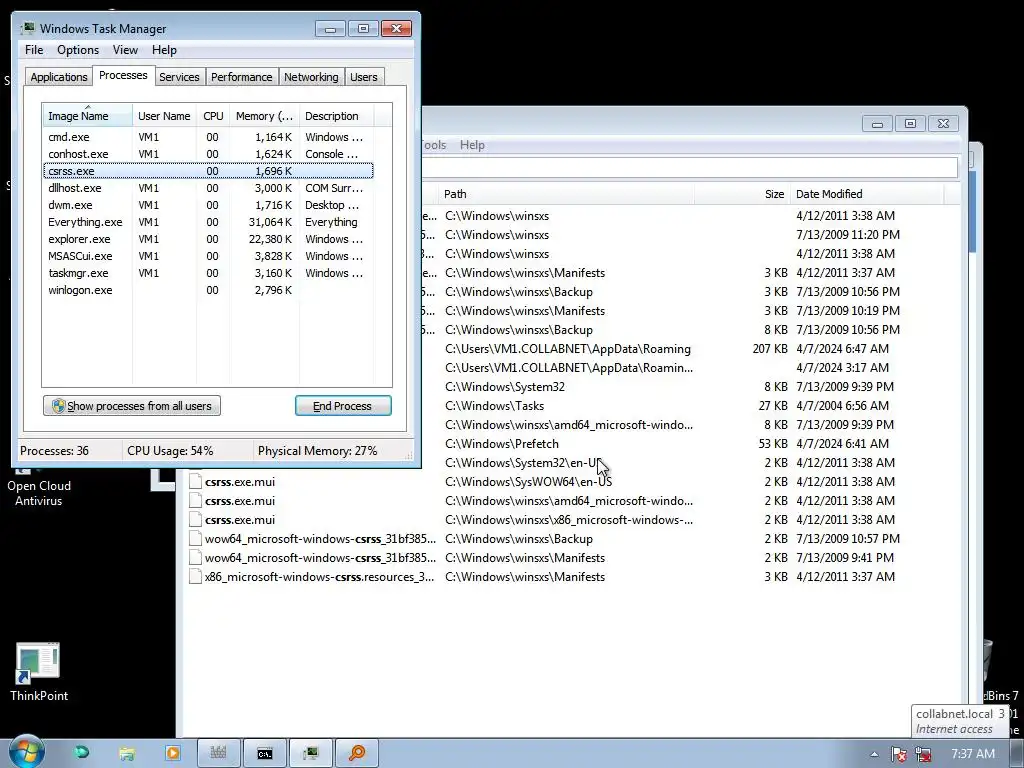This screenshot has height=768, width=1024.
Task: Click the C:\Windows\System32 path with 8 KB size
Action: [x=505, y=387]
